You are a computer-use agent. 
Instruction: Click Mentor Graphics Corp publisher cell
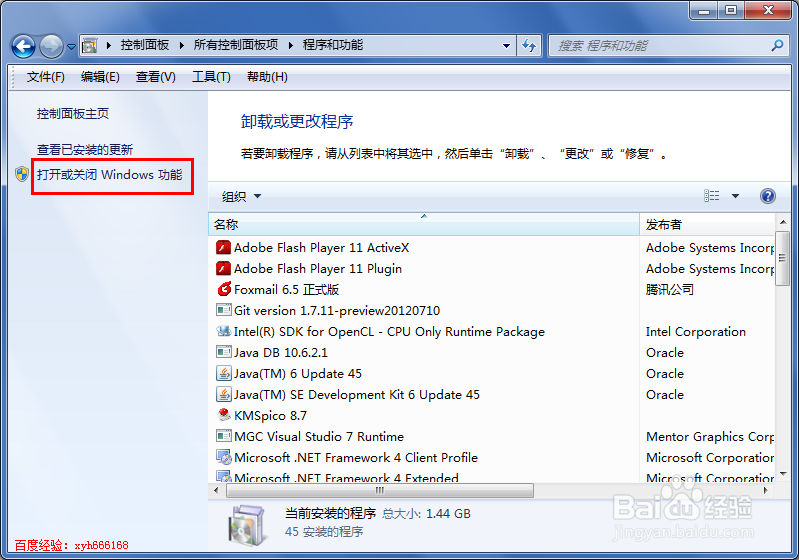point(710,436)
